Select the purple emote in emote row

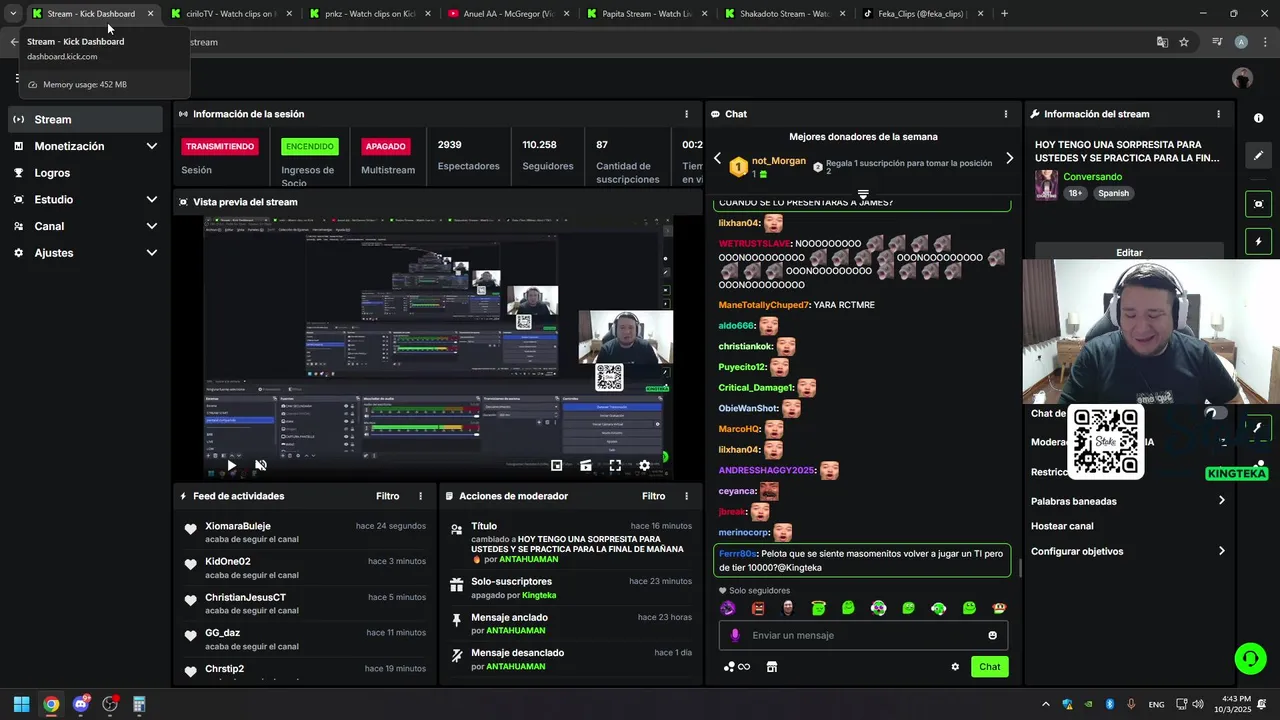[x=728, y=608]
